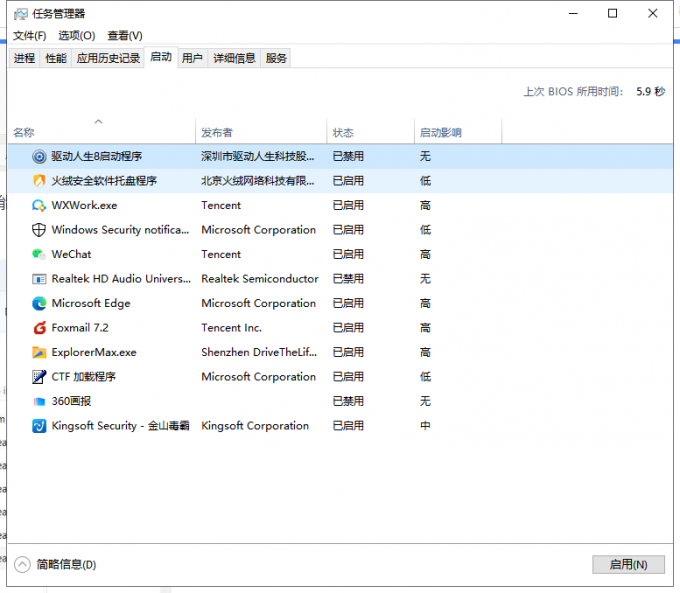Click the 启用(N) button
This screenshot has height=593, width=680.
pos(628,564)
